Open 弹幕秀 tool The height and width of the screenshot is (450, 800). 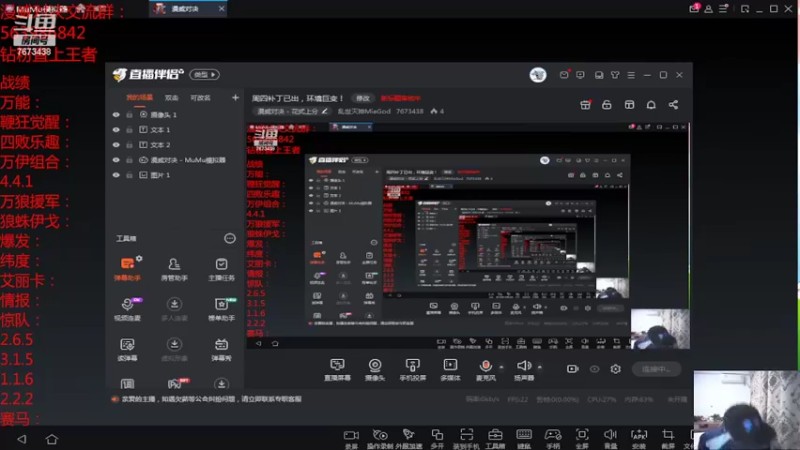[x=221, y=349]
